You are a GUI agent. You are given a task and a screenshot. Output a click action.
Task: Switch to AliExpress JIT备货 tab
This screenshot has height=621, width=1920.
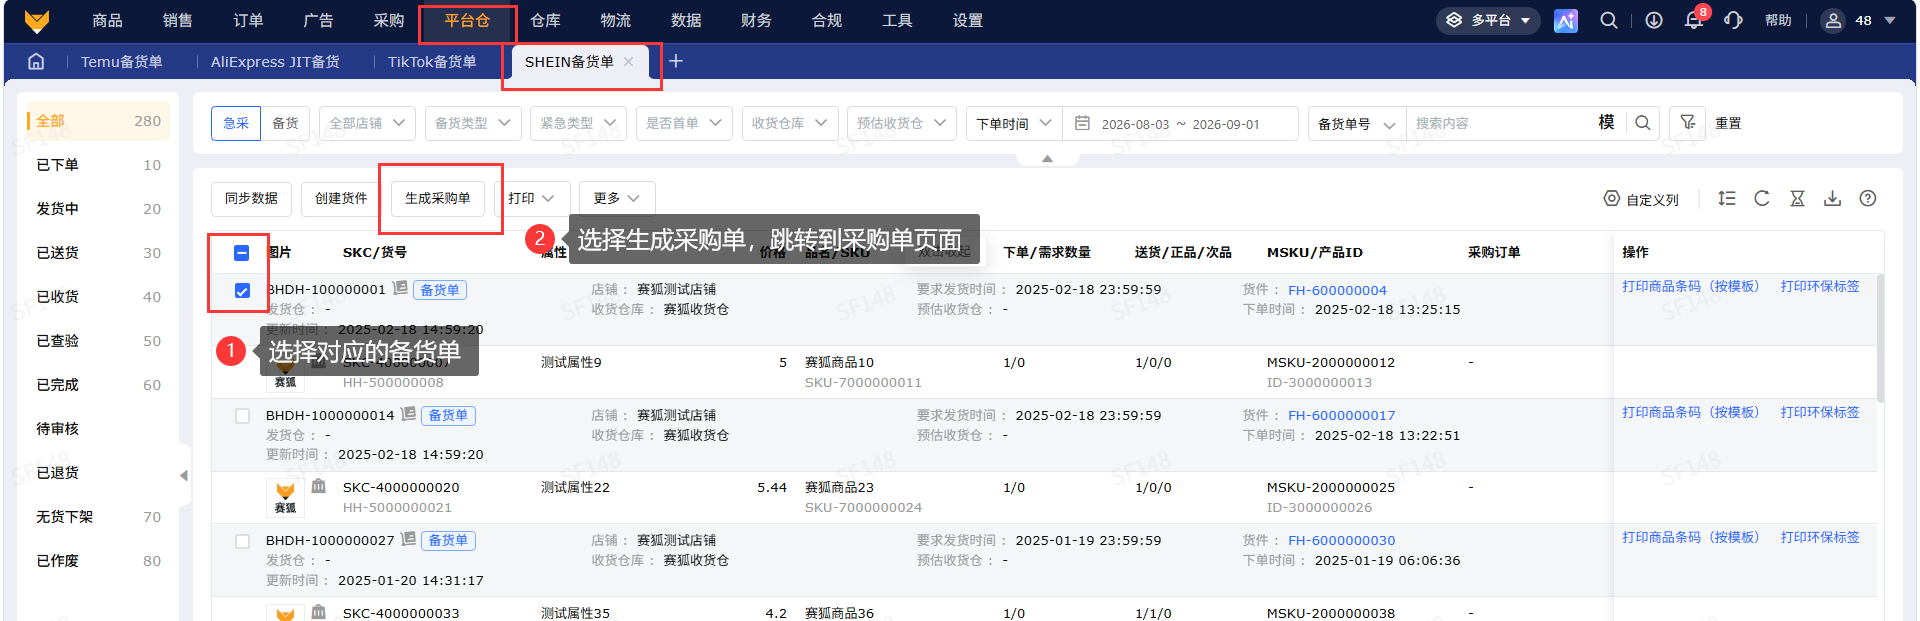pyautogui.click(x=275, y=62)
